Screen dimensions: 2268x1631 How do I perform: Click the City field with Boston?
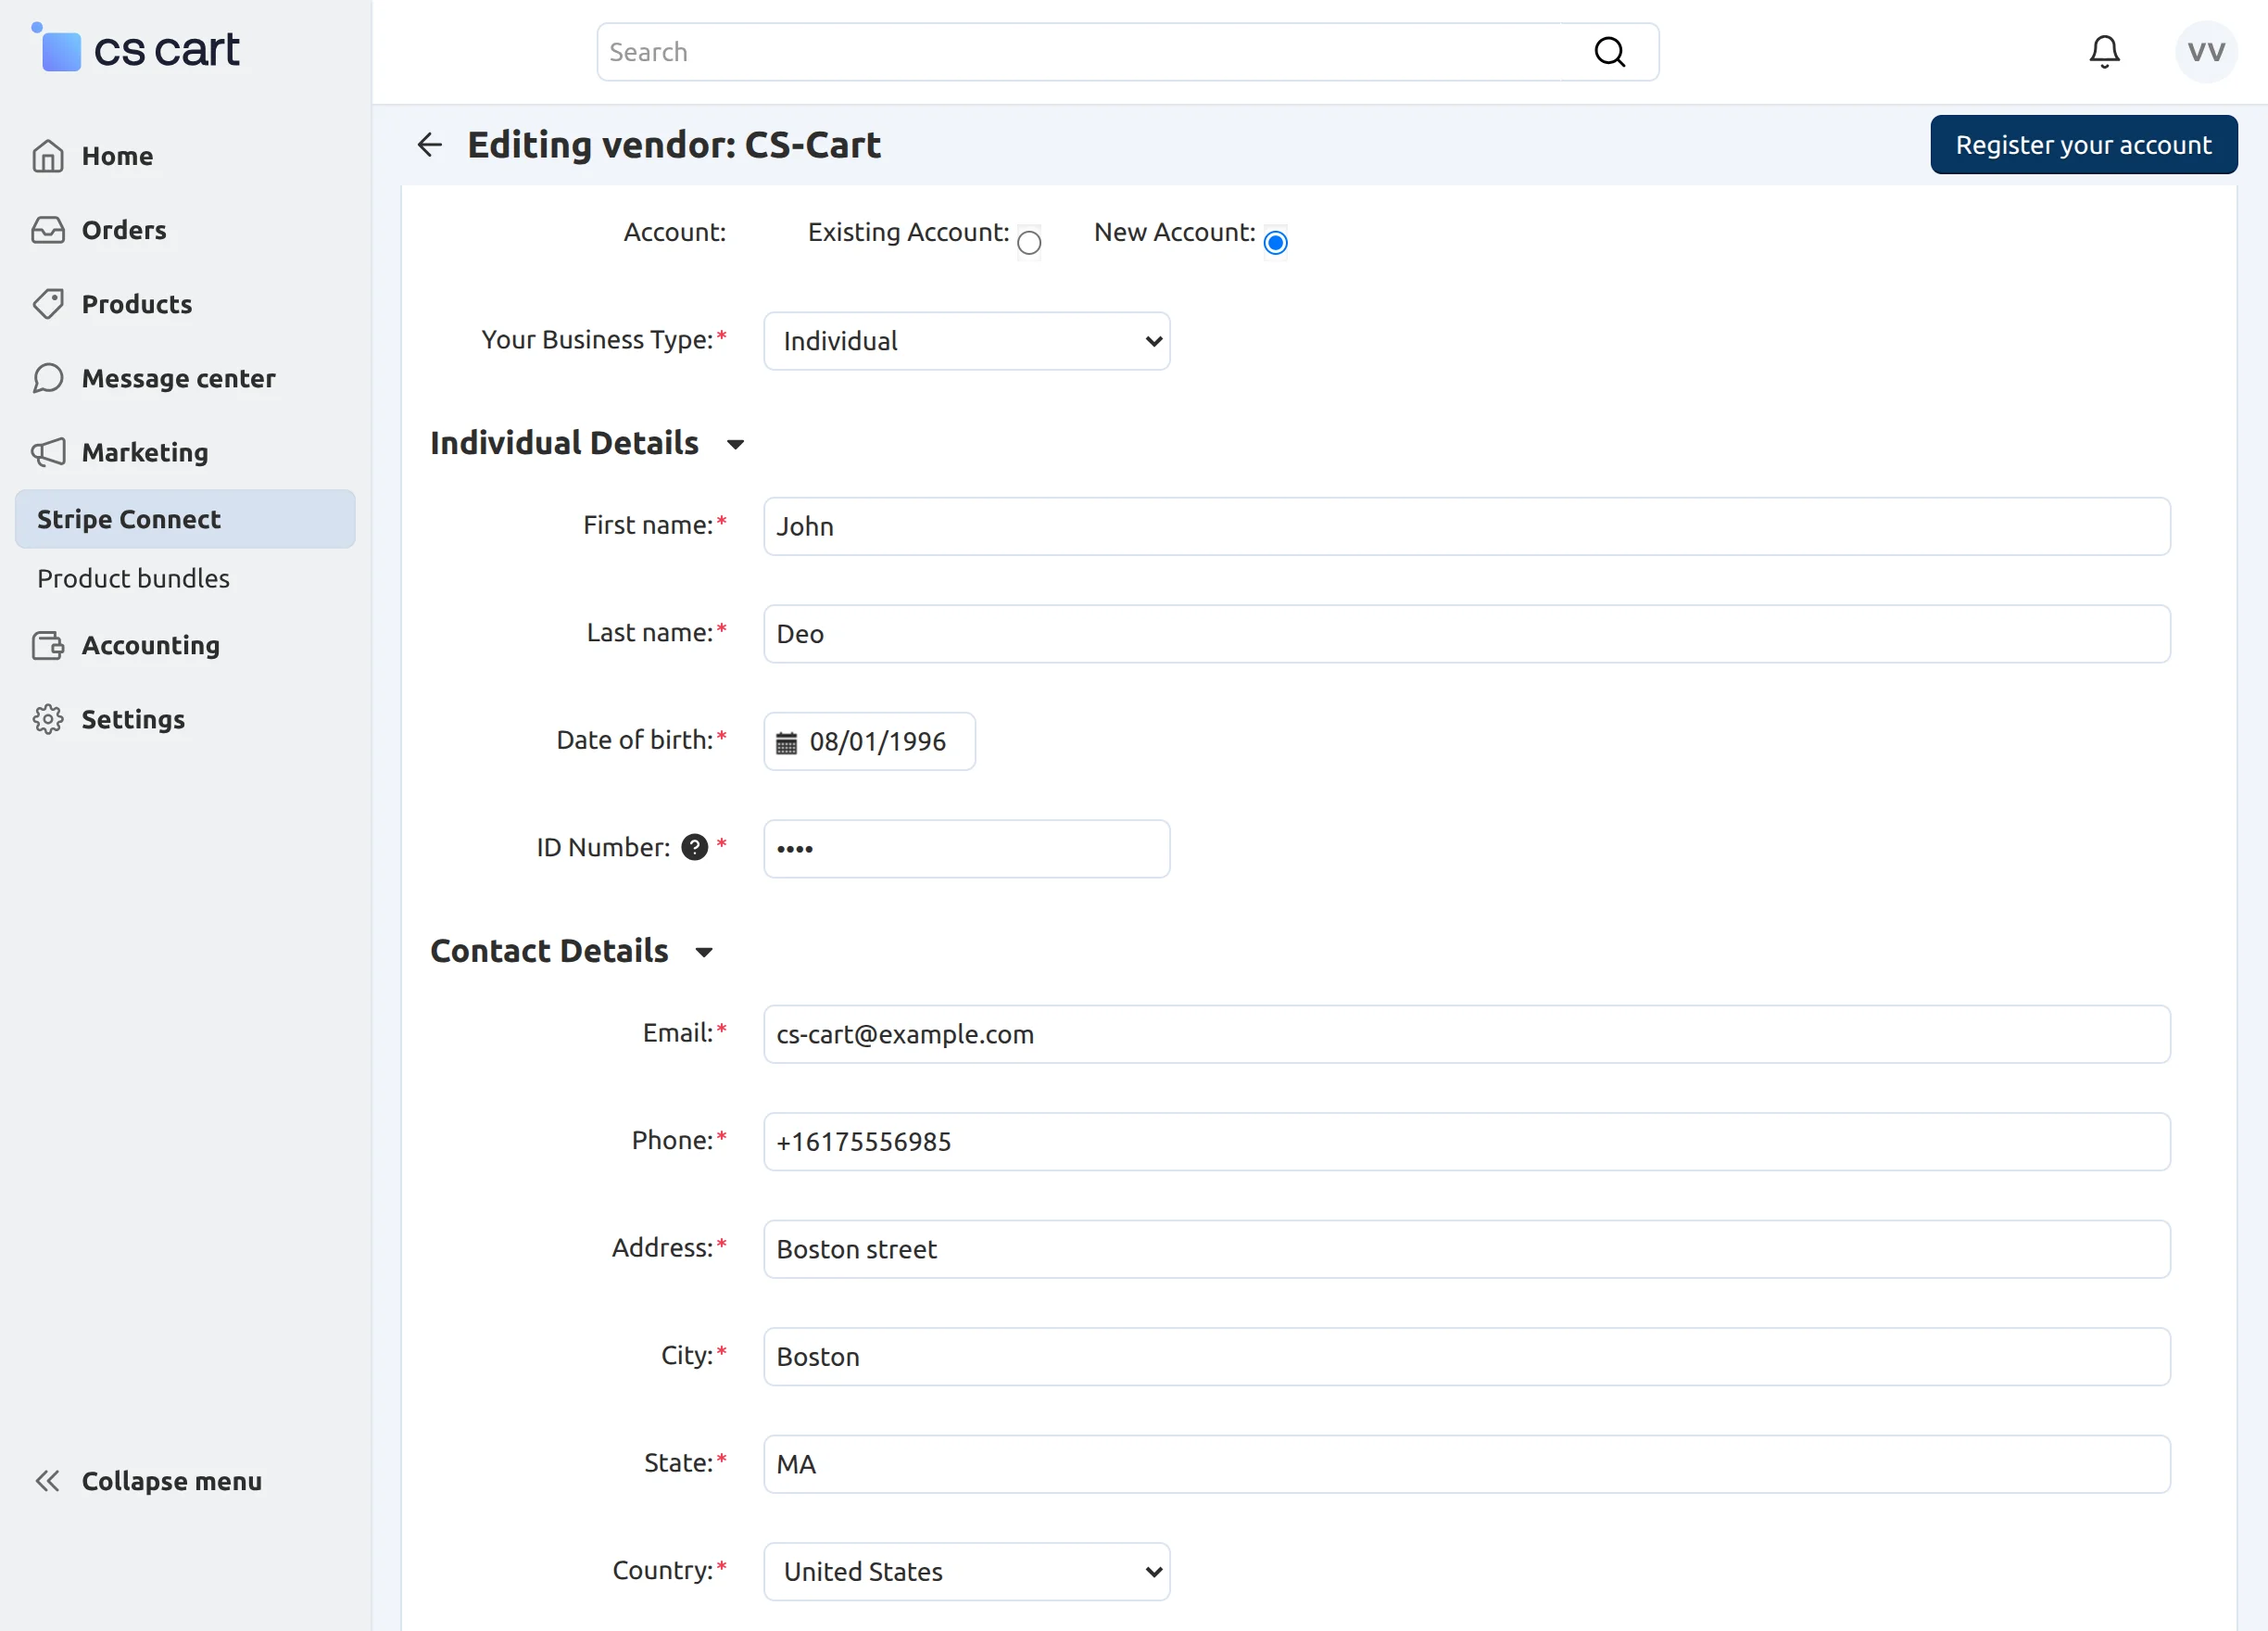pyautogui.click(x=1466, y=1357)
